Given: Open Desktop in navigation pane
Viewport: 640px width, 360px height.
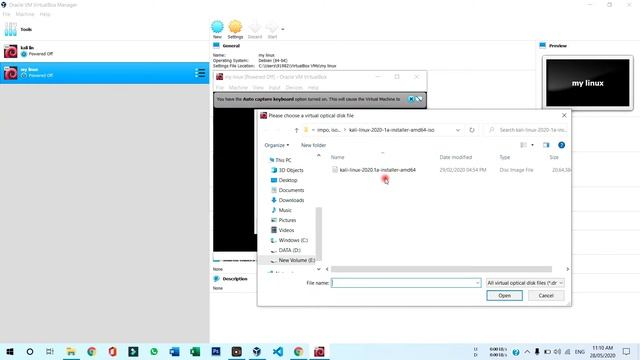Looking at the screenshot, I should pyautogui.click(x=288, y=180).
